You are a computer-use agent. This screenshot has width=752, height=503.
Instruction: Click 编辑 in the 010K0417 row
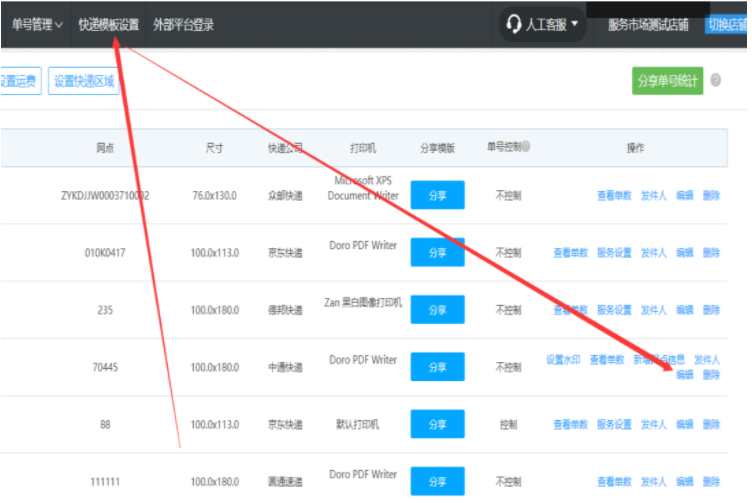click(684, 252)
